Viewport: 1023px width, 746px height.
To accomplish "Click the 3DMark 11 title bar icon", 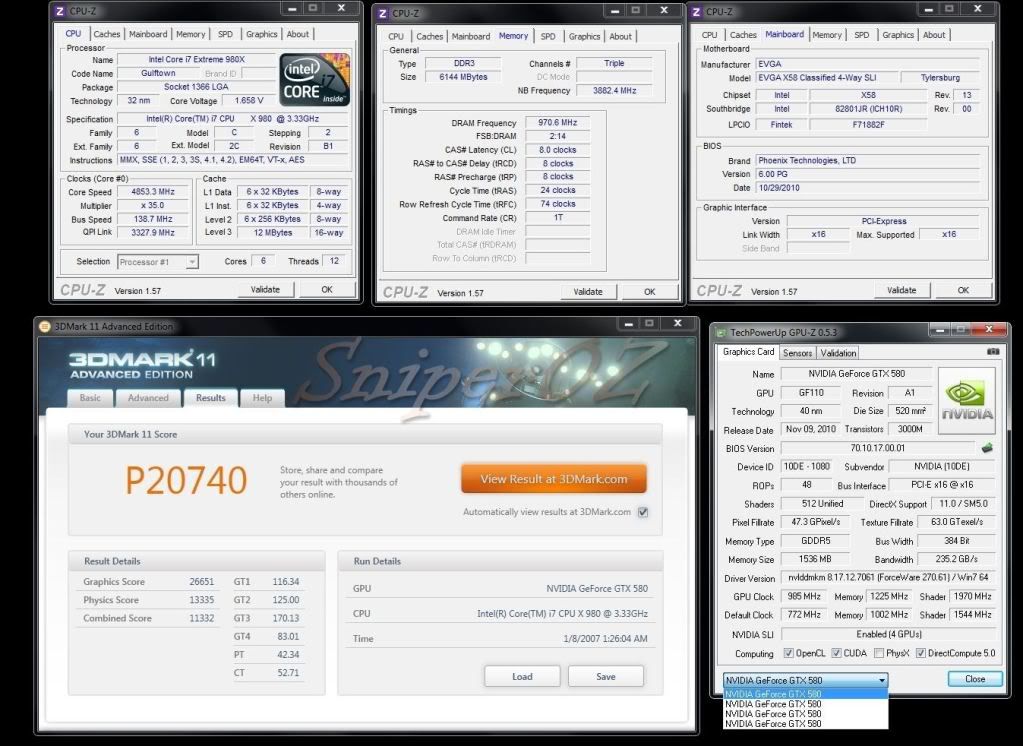I will (44, 326).
